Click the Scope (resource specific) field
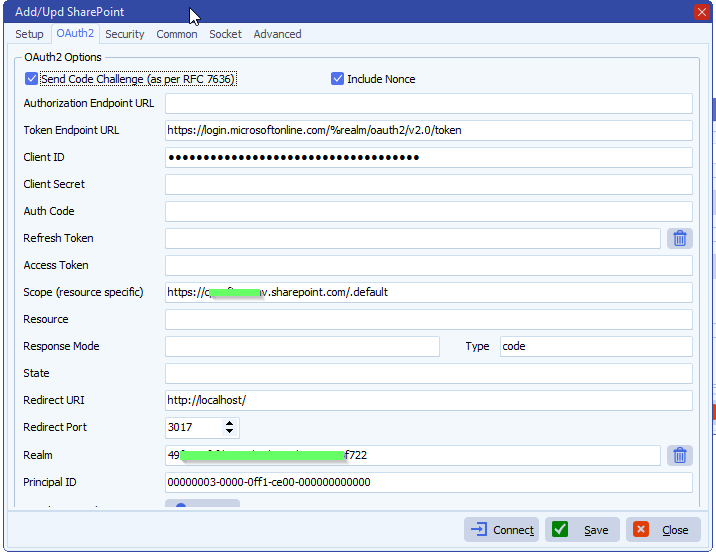 [x=429, y=292]
